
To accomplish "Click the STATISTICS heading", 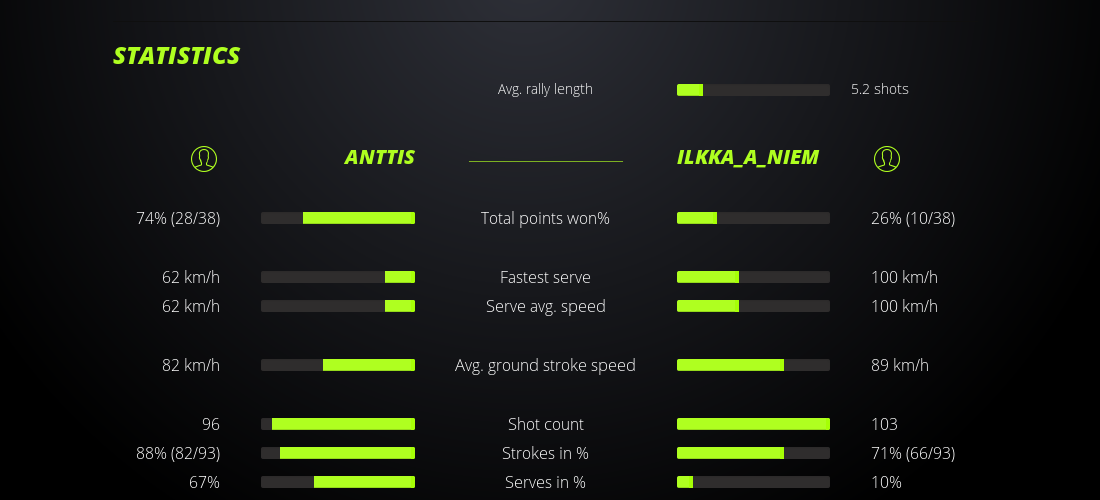I will click(x=177, y=56).
